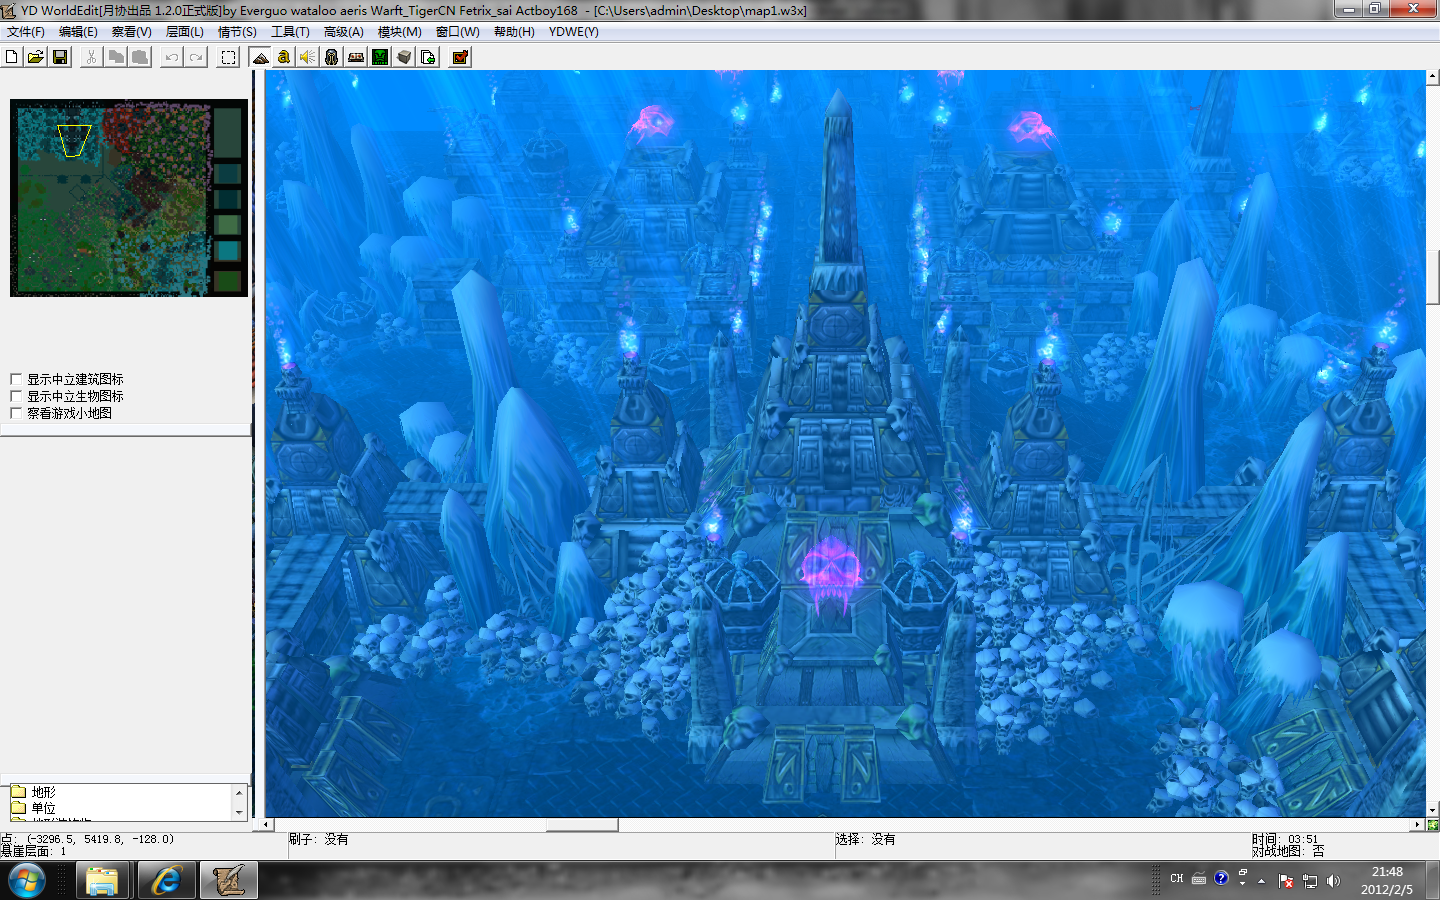Click the status text '刷子: 没有'

[x=318, y=839]
